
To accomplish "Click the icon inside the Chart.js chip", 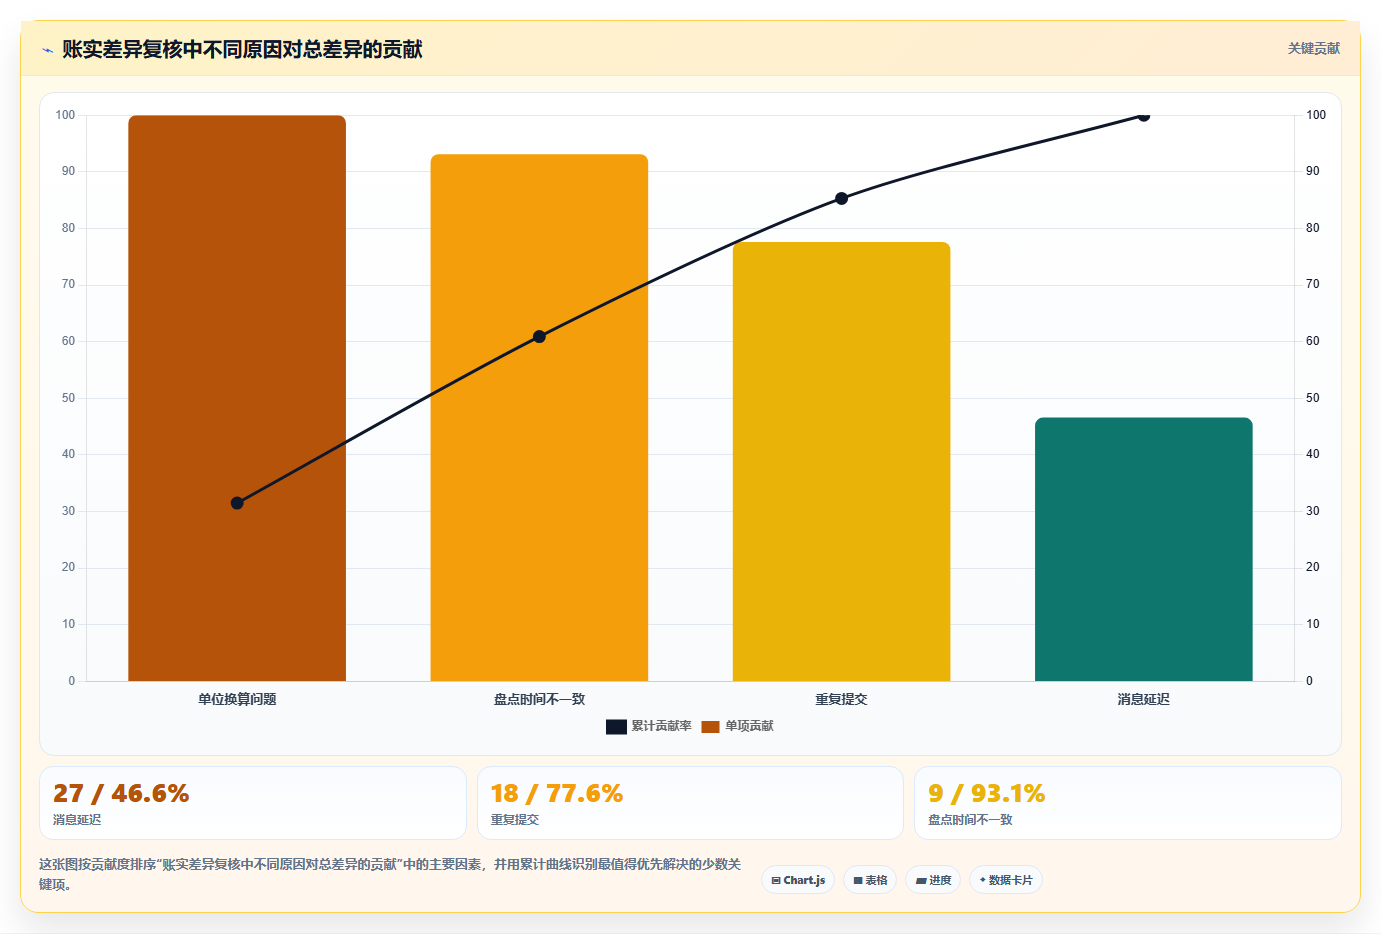I will [776, 881].
